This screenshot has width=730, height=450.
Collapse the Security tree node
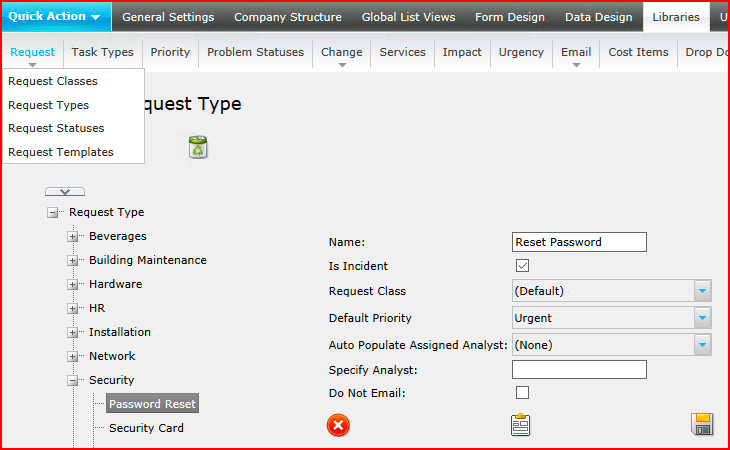point(72,380)
